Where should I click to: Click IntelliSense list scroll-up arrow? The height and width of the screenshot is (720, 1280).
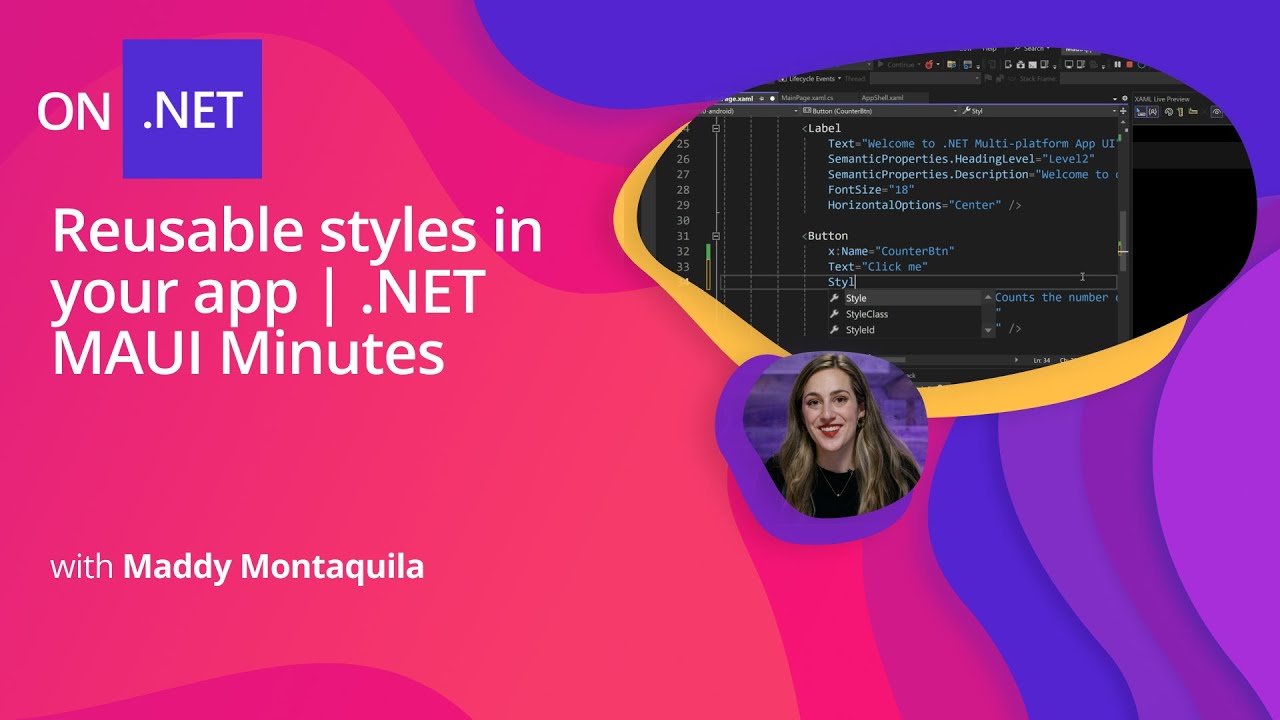988,298
